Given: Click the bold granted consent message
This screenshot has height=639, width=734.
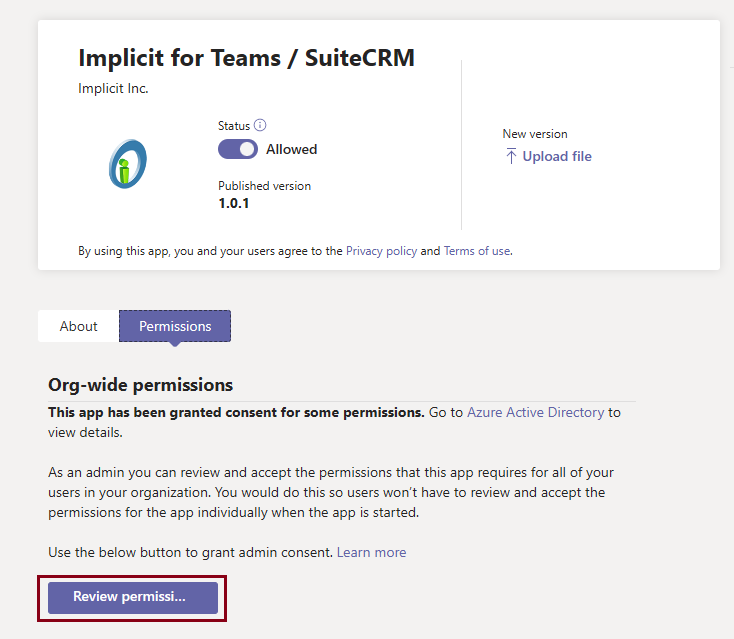Looking at the screenshot, I should (x=236, y=412).
